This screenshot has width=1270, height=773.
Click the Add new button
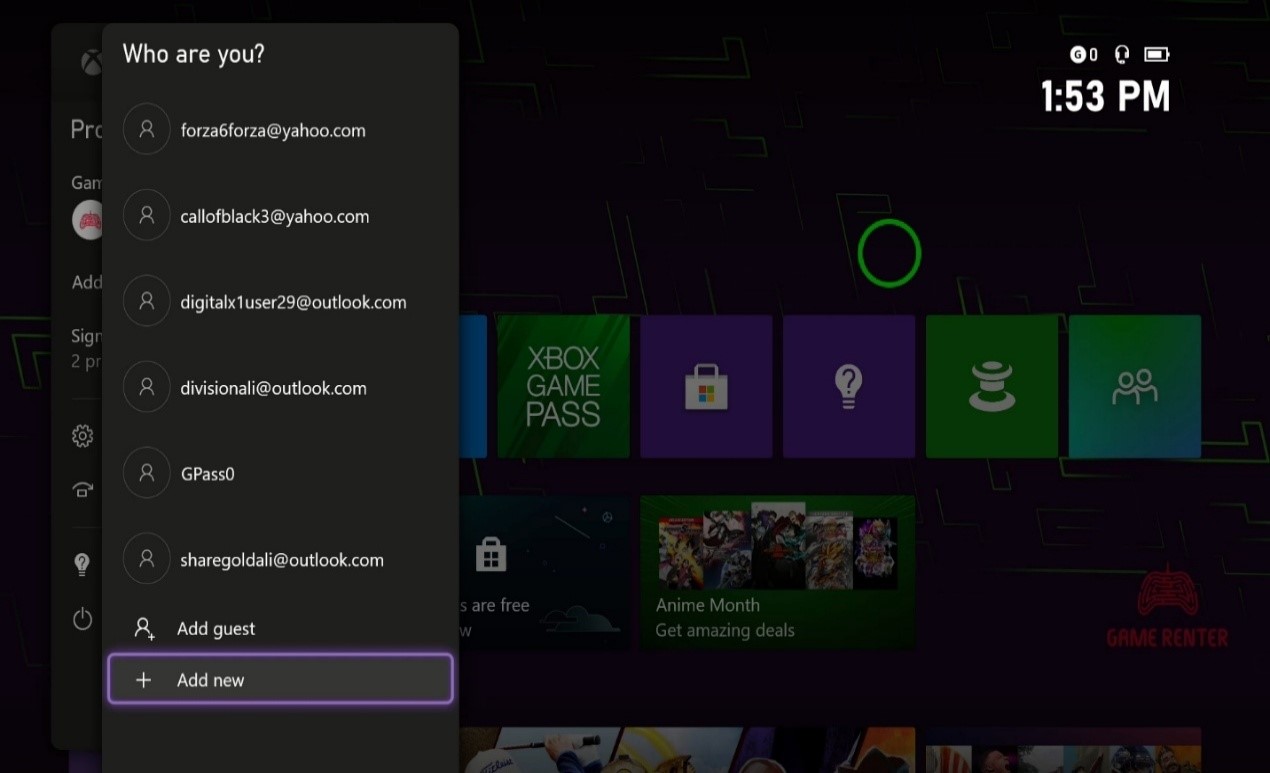tap(280, 680)
